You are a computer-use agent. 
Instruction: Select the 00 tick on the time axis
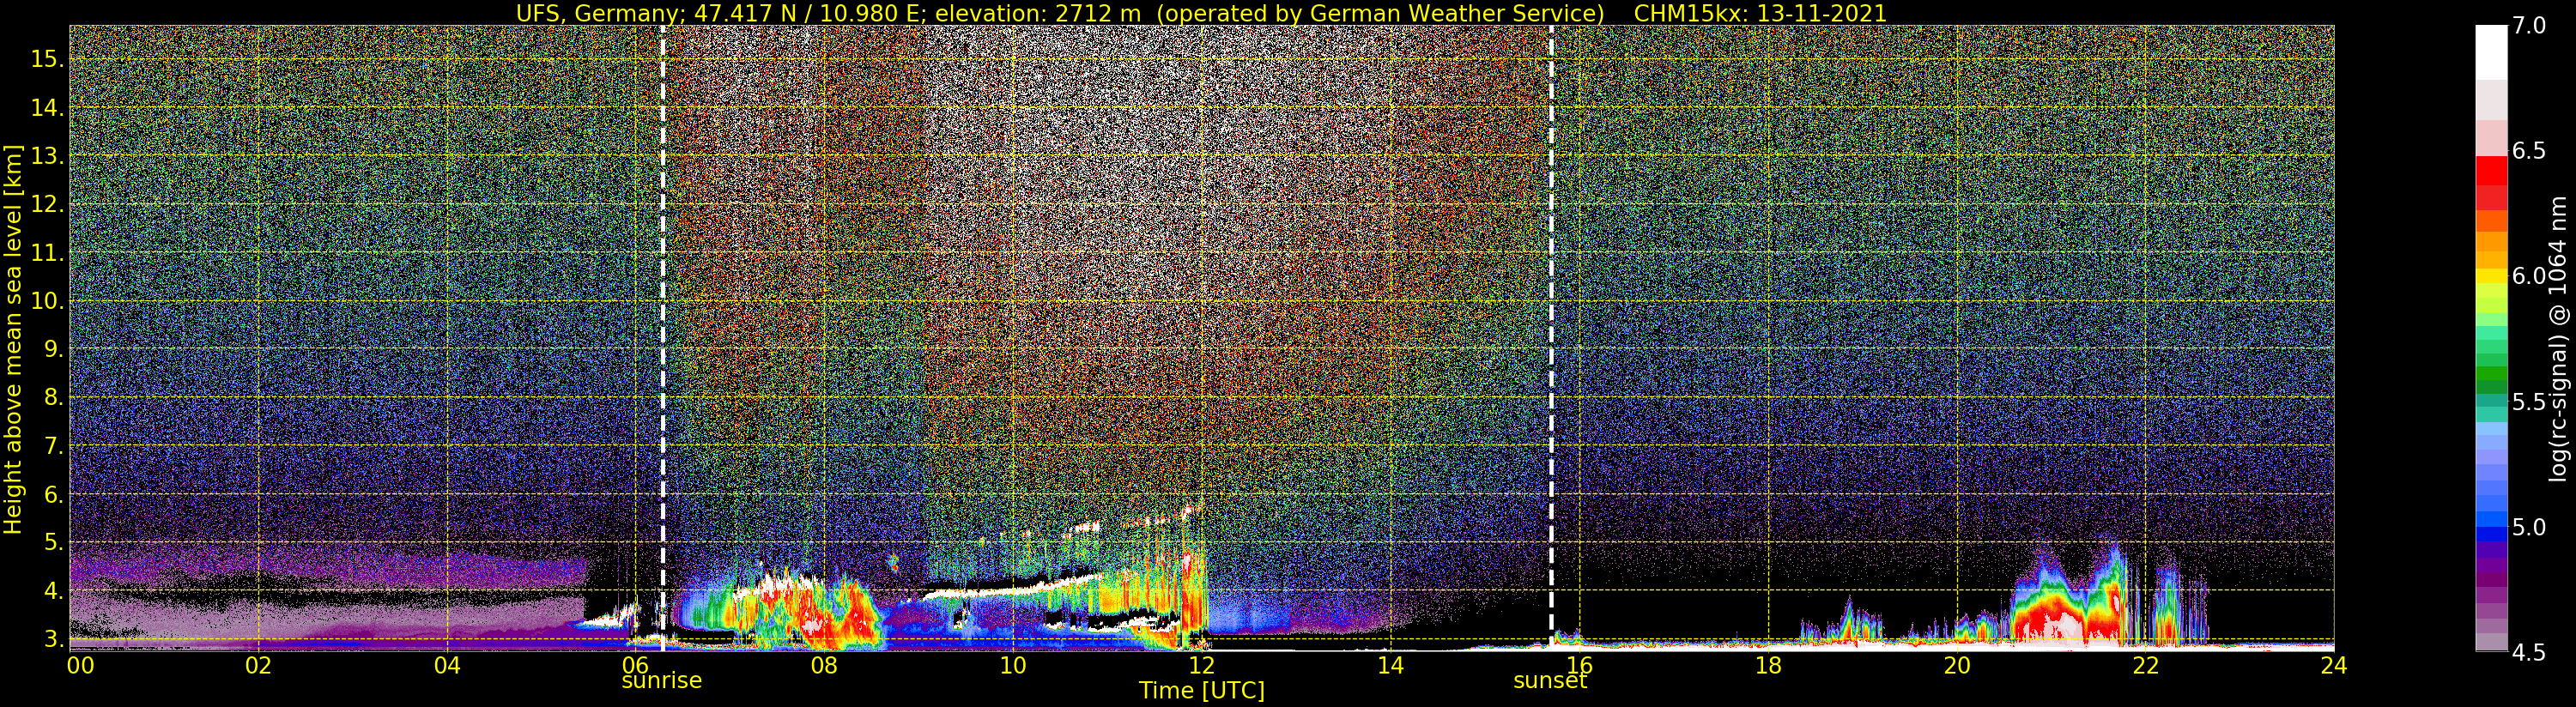pos(80,665)
